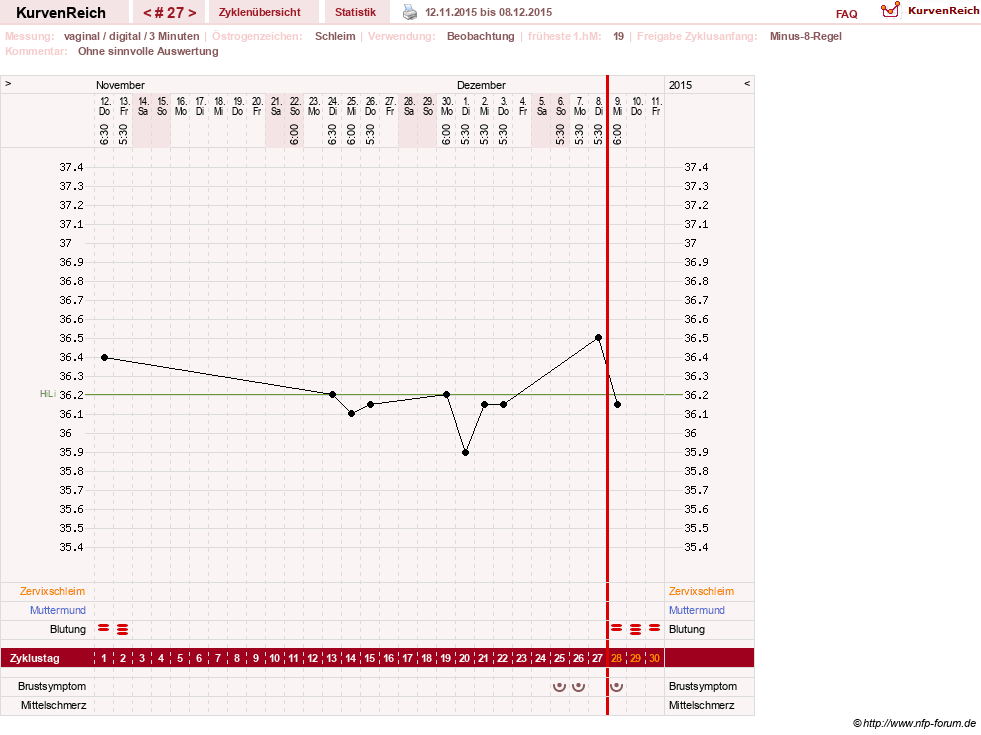Screen dimensions: 981x735
Task: Click heavy bleeding symbol on cycle day 2
Action: [123, 629]
